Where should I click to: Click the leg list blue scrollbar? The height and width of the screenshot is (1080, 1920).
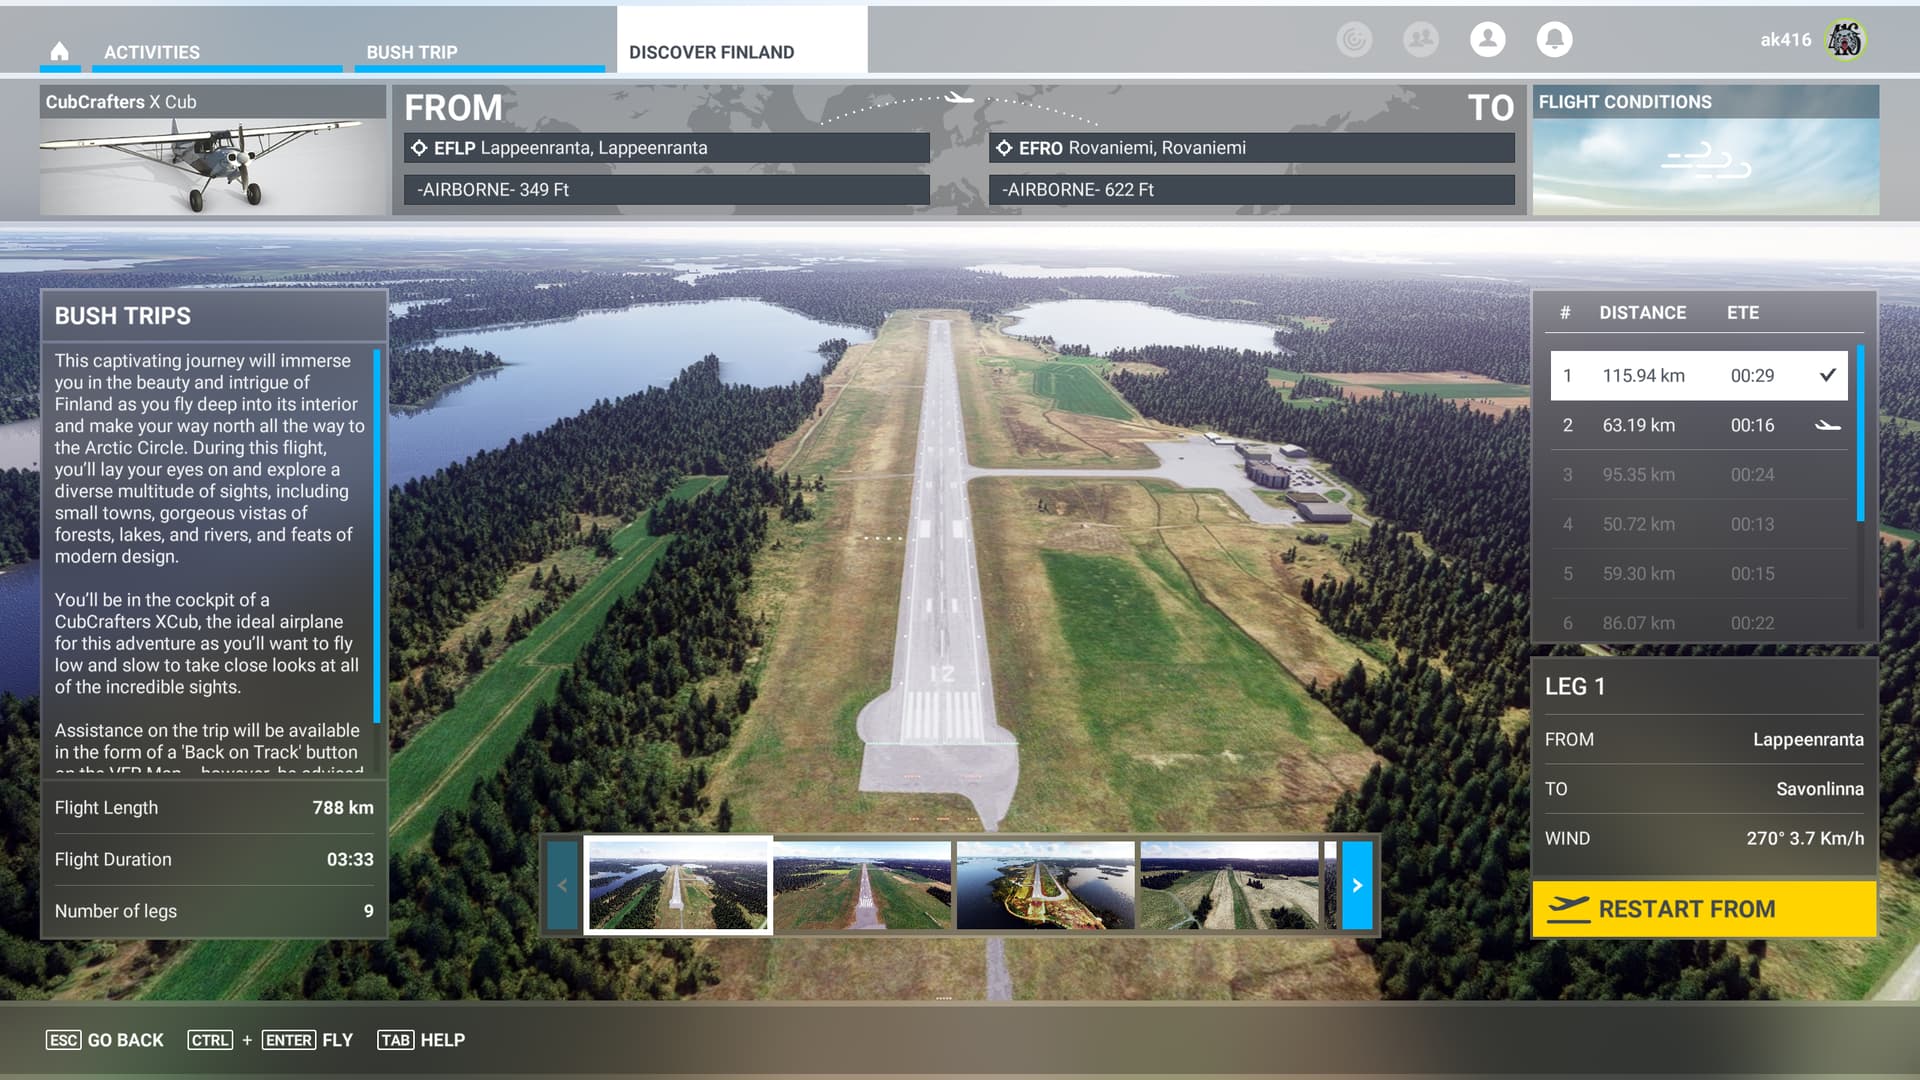(1860, 433)
